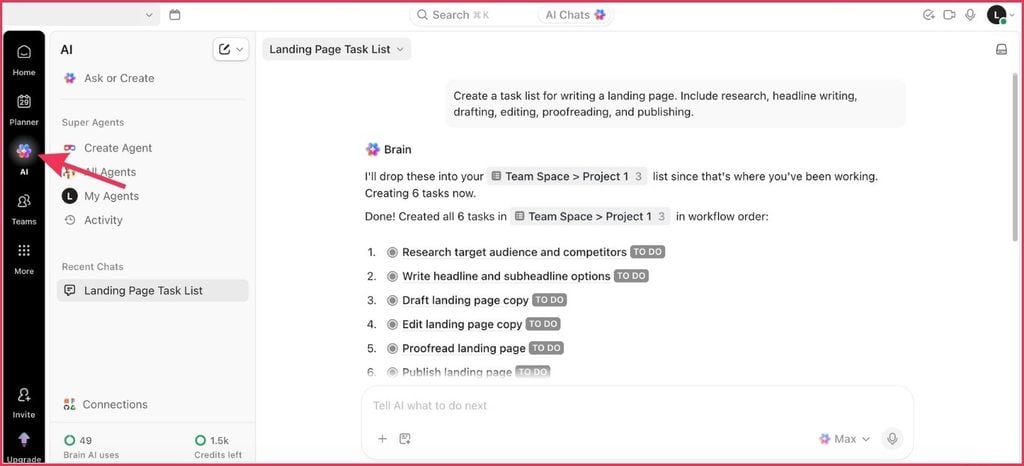Screen dimensions: 1024x466
Task: Toggle status of Write headline task
Action: [392, 277]
